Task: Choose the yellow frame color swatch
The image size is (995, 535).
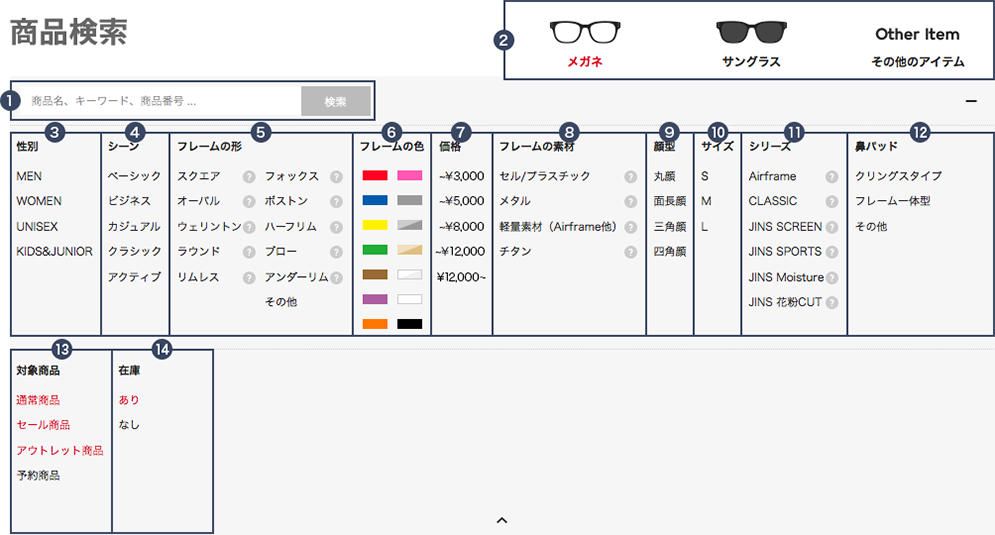Action: [375, 225]
